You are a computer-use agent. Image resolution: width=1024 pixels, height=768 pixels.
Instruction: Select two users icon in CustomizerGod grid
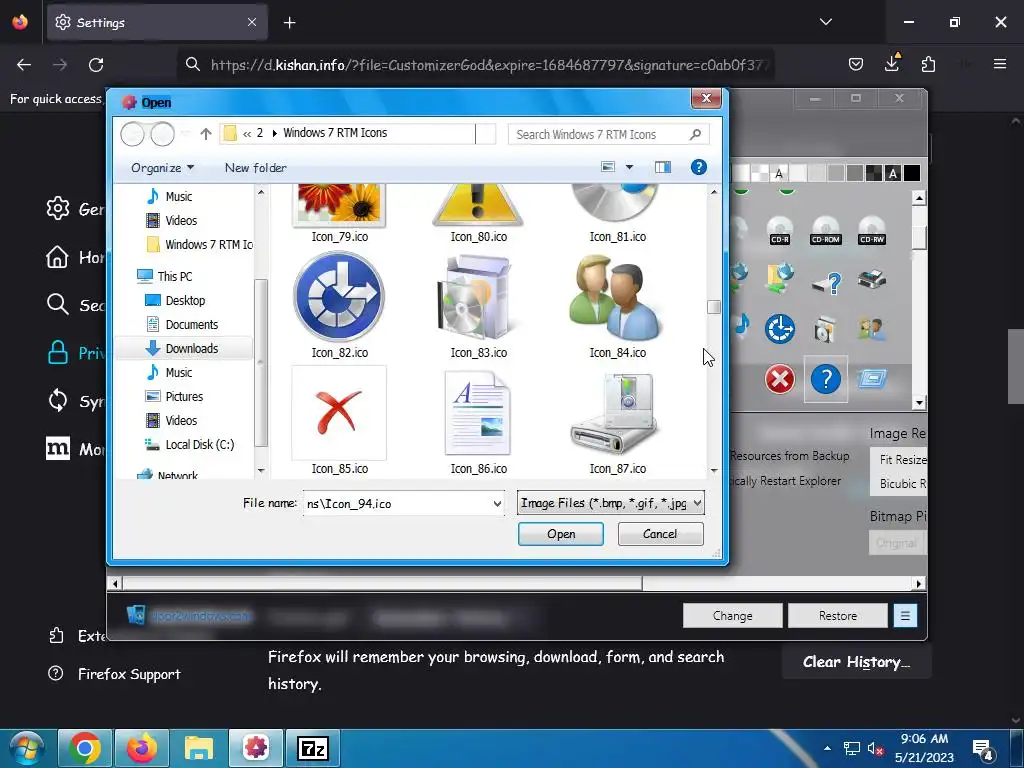click(872, 328)
